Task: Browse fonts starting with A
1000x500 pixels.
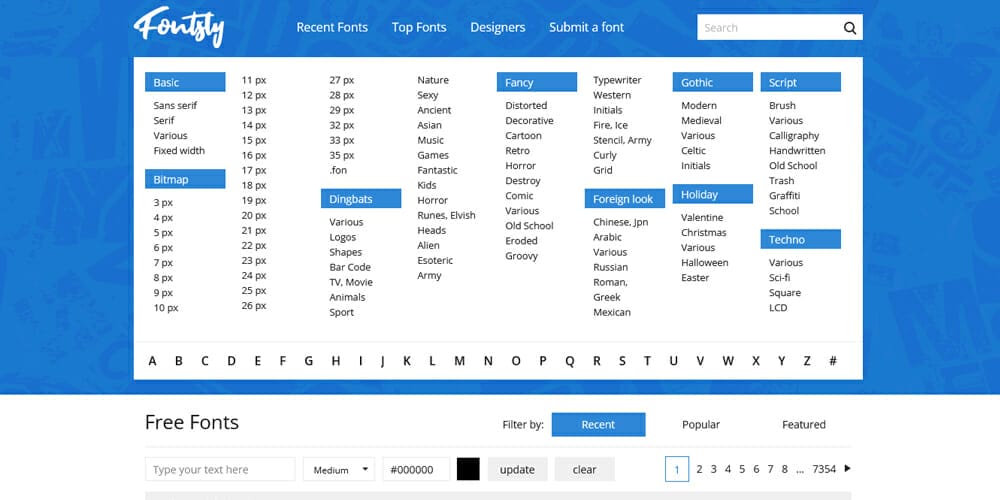Action: click(152, 361)
